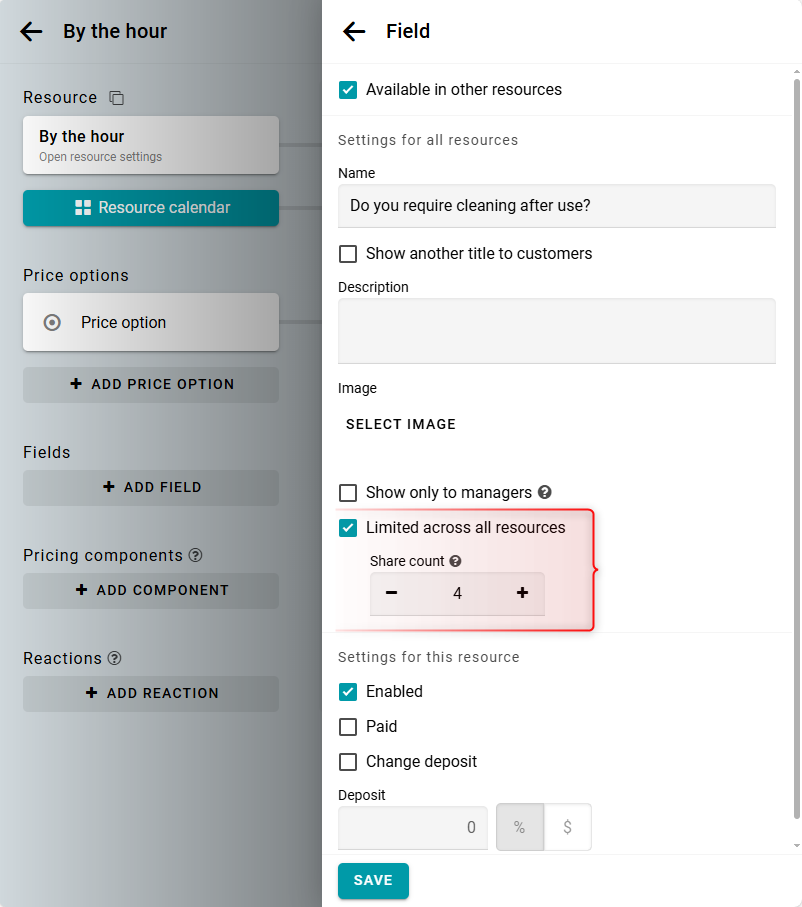This screenshot has height=907, width=802.
Task: Uncheck Available in other resources
Action: pos(348,90)
